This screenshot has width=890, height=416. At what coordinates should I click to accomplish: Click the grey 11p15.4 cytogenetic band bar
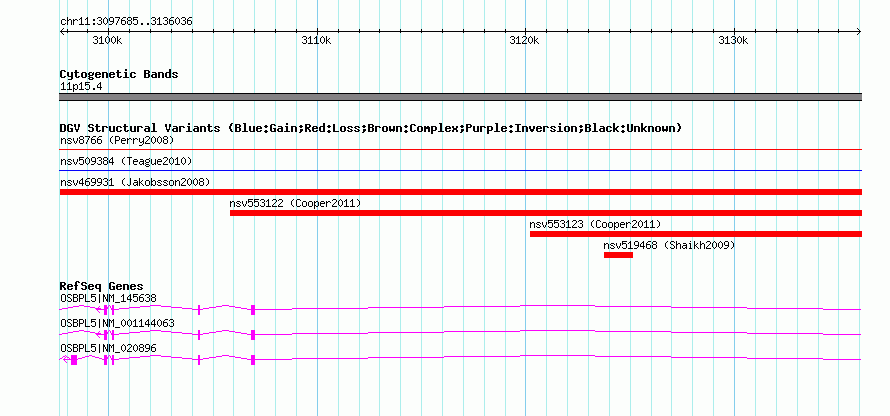coord(460,97)
